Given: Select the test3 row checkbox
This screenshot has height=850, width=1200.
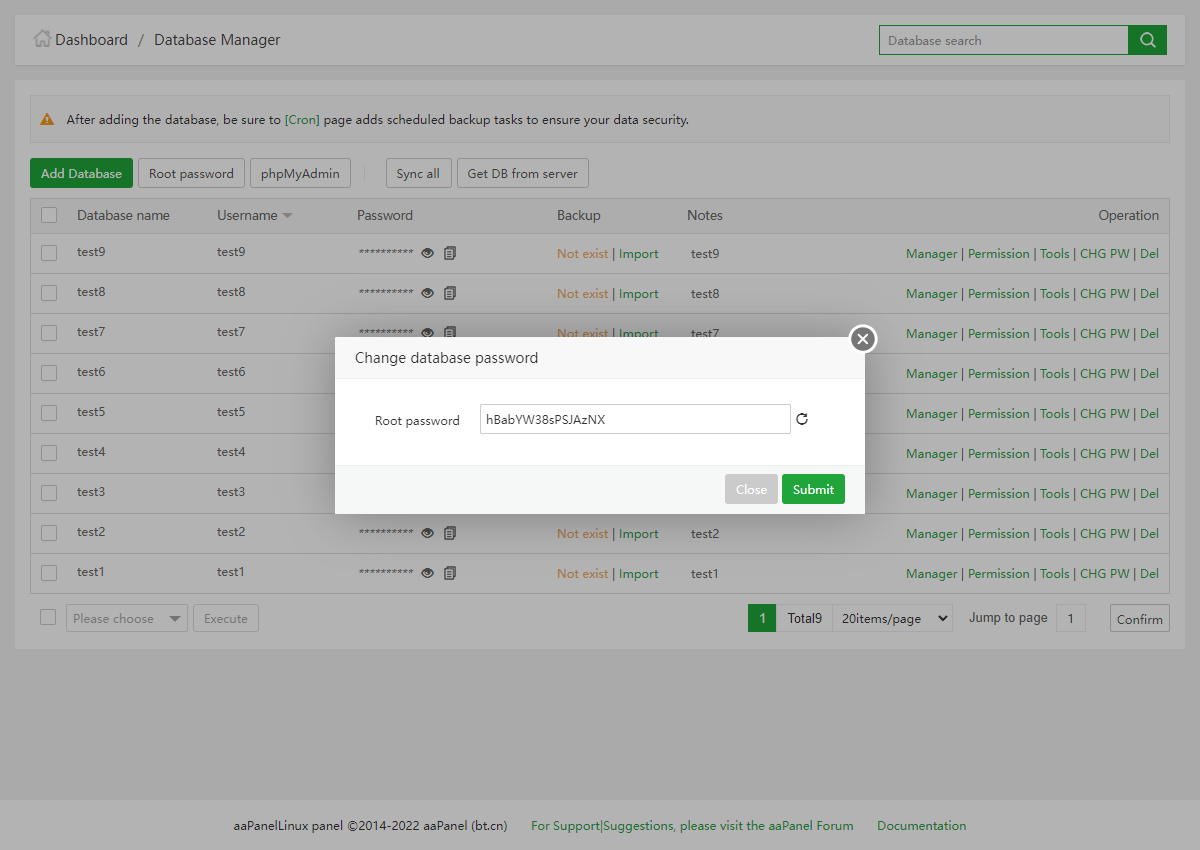Looking at the screenshot, I should [49, 492].
